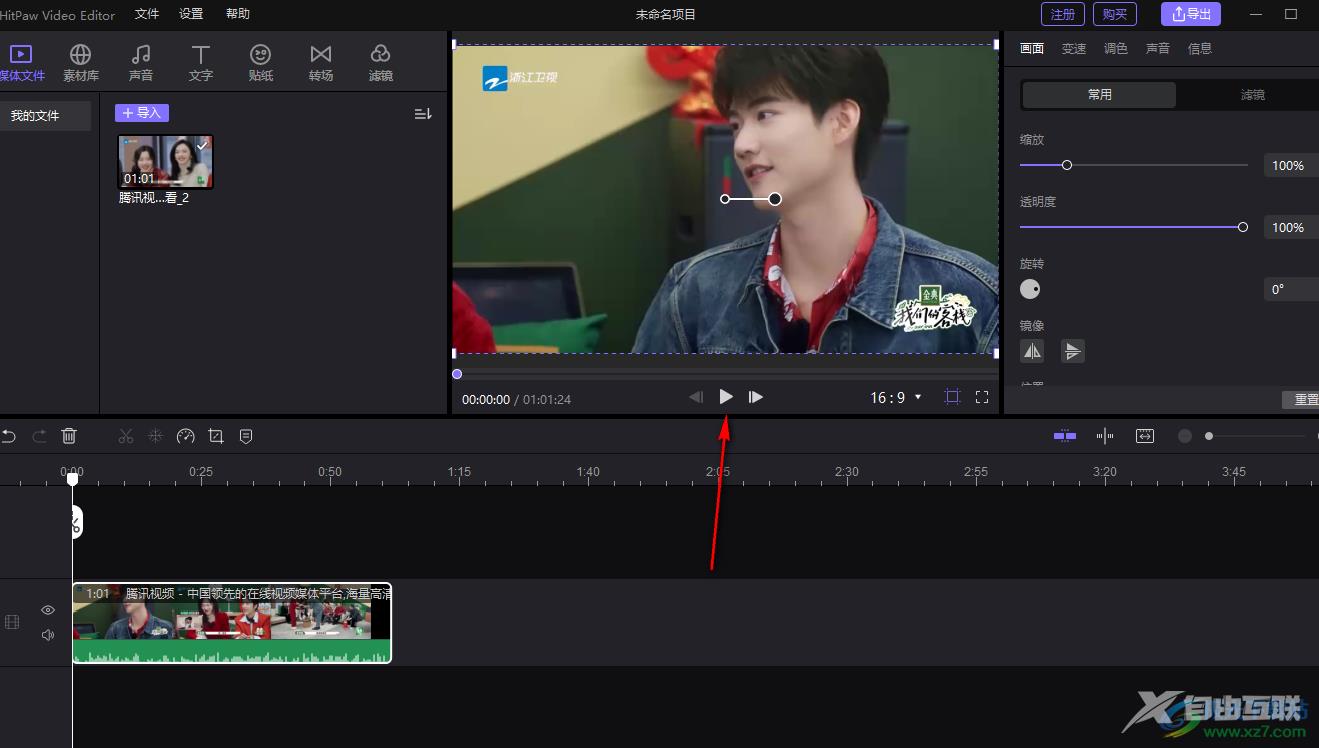The height and width of the screenshot is (748, 1319).
Task: Switch to 常用 common sub-tab
Action: click(x=1099, y=95)
